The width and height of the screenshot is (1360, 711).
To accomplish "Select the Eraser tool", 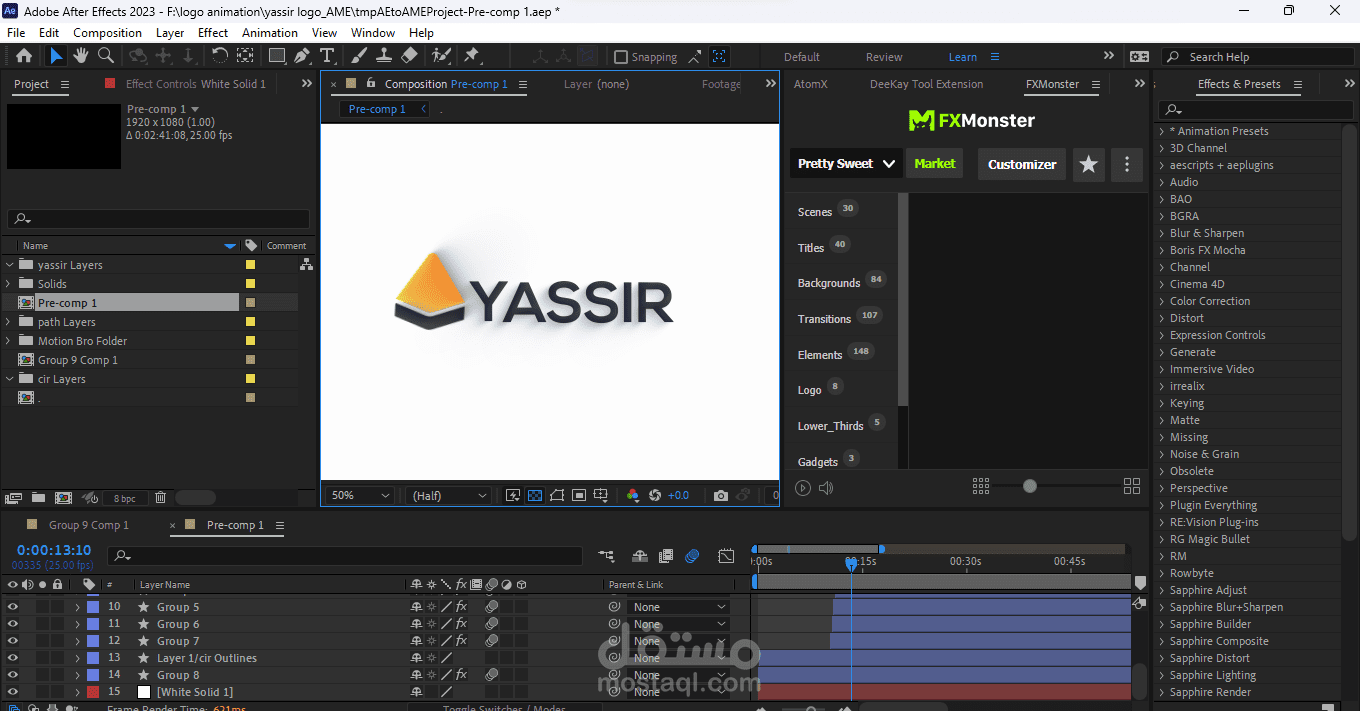I will tap(409, 56).
